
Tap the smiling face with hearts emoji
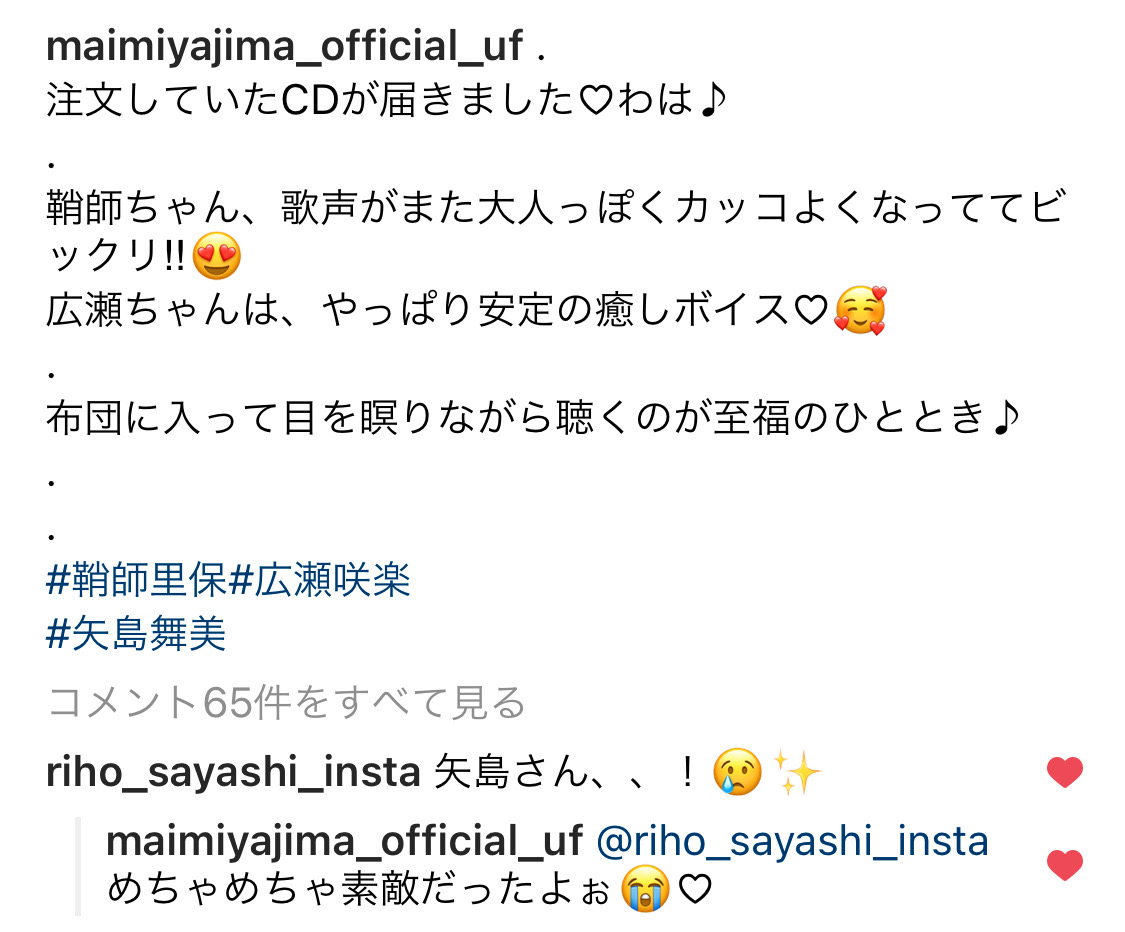click(861, 310)
